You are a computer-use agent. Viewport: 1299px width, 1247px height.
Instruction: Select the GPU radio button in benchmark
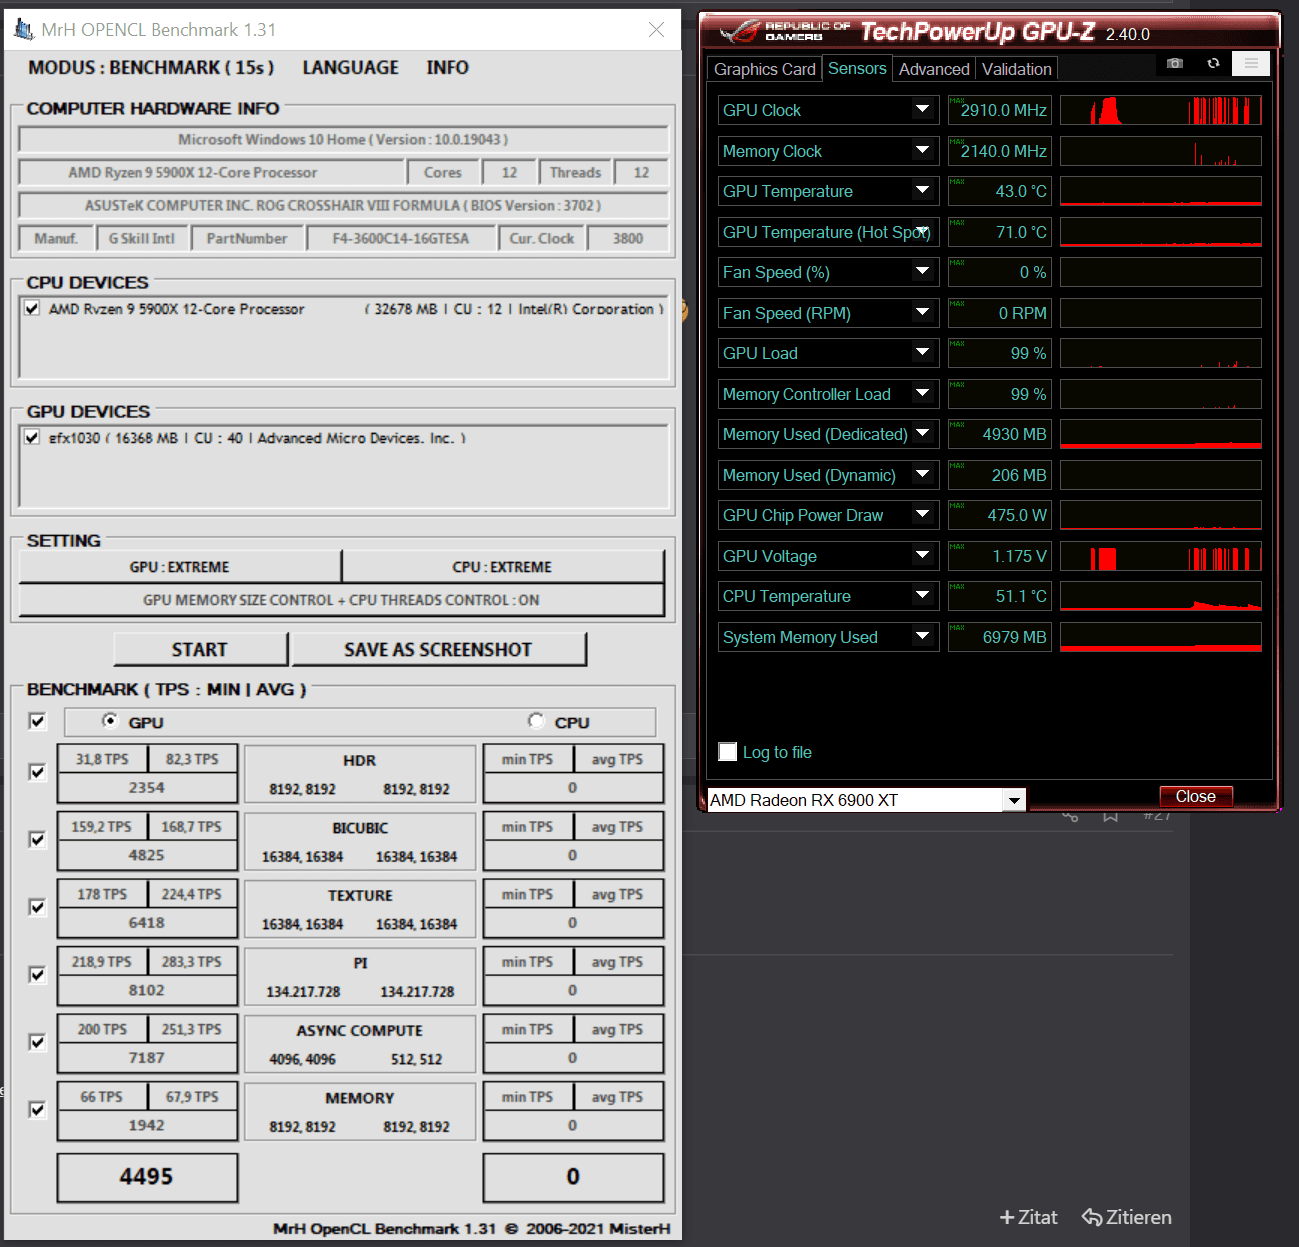click(111, 721)
